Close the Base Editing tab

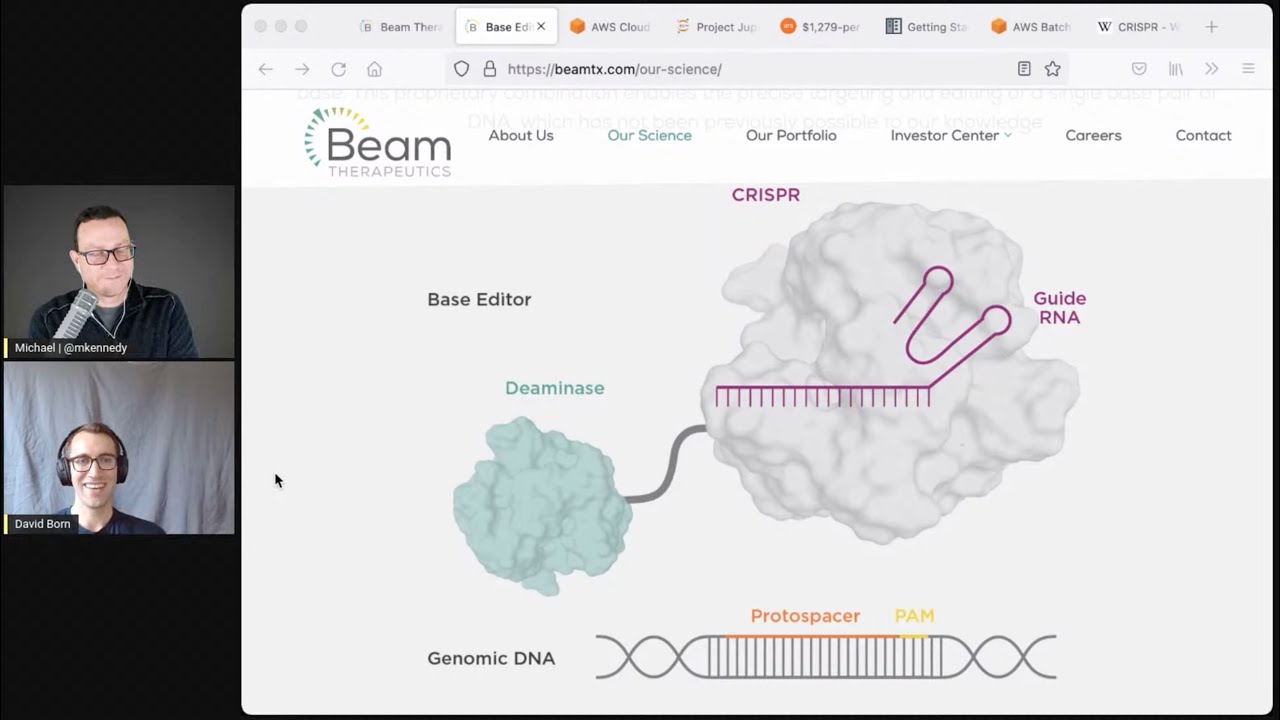541,27
